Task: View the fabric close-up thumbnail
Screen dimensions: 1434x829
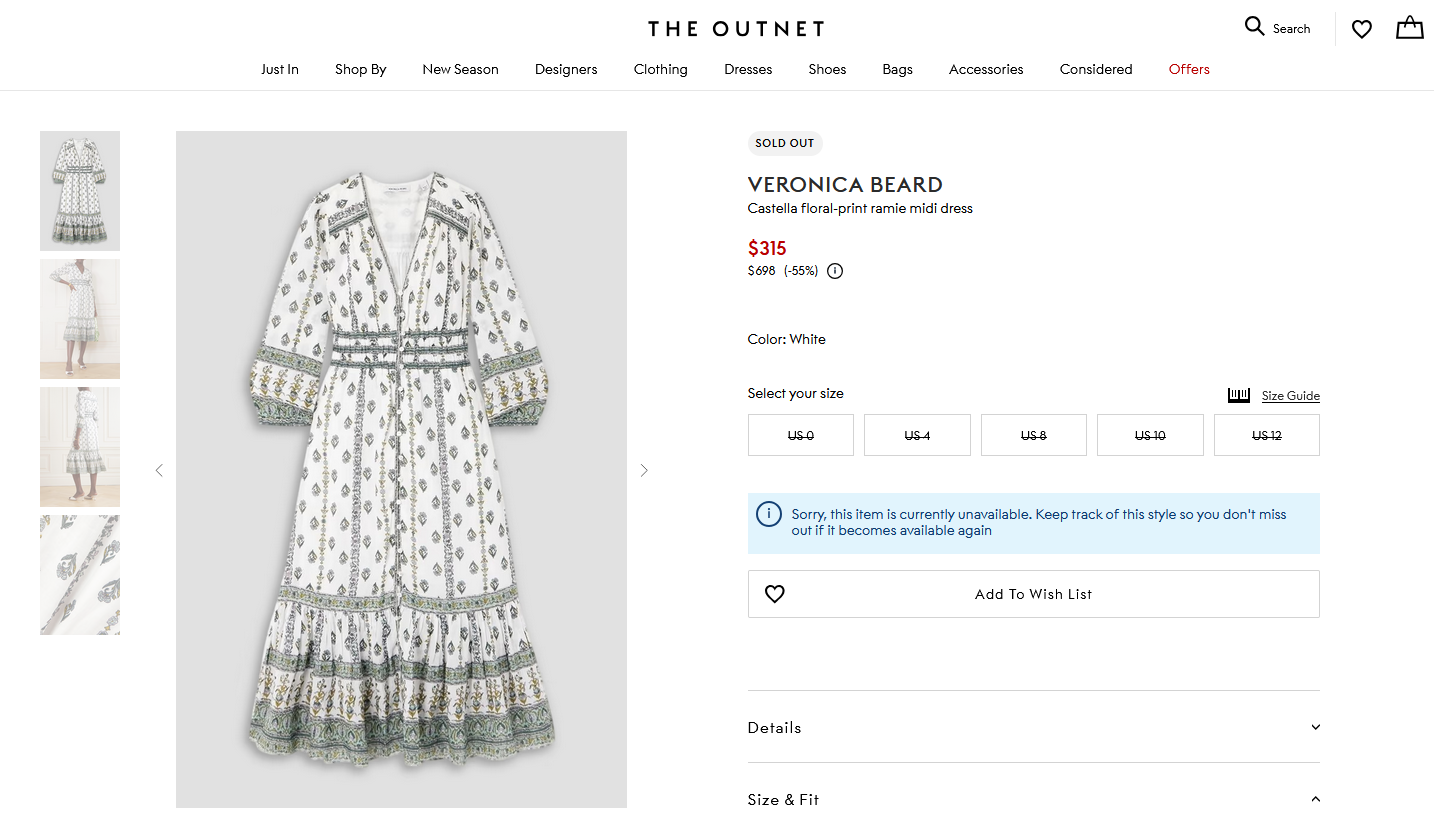Action: 80,575
